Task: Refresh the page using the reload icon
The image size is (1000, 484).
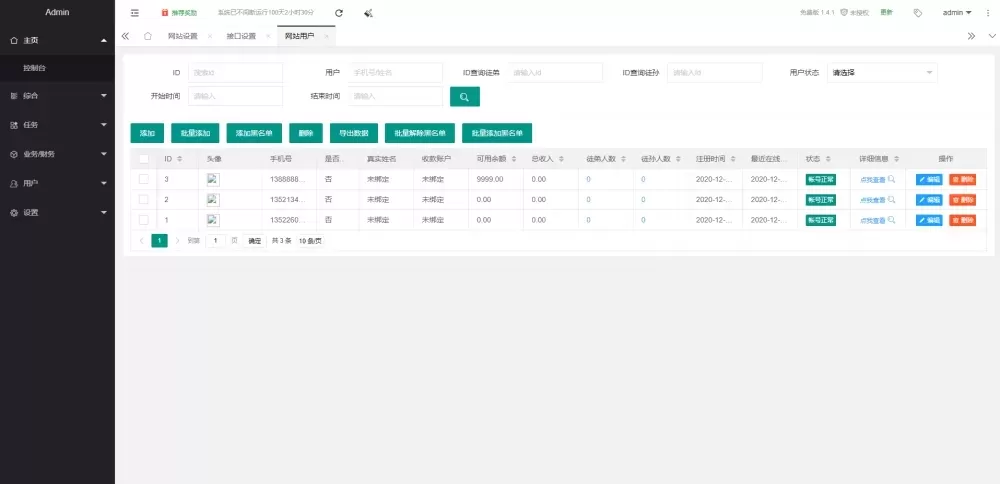Action: 339,13
